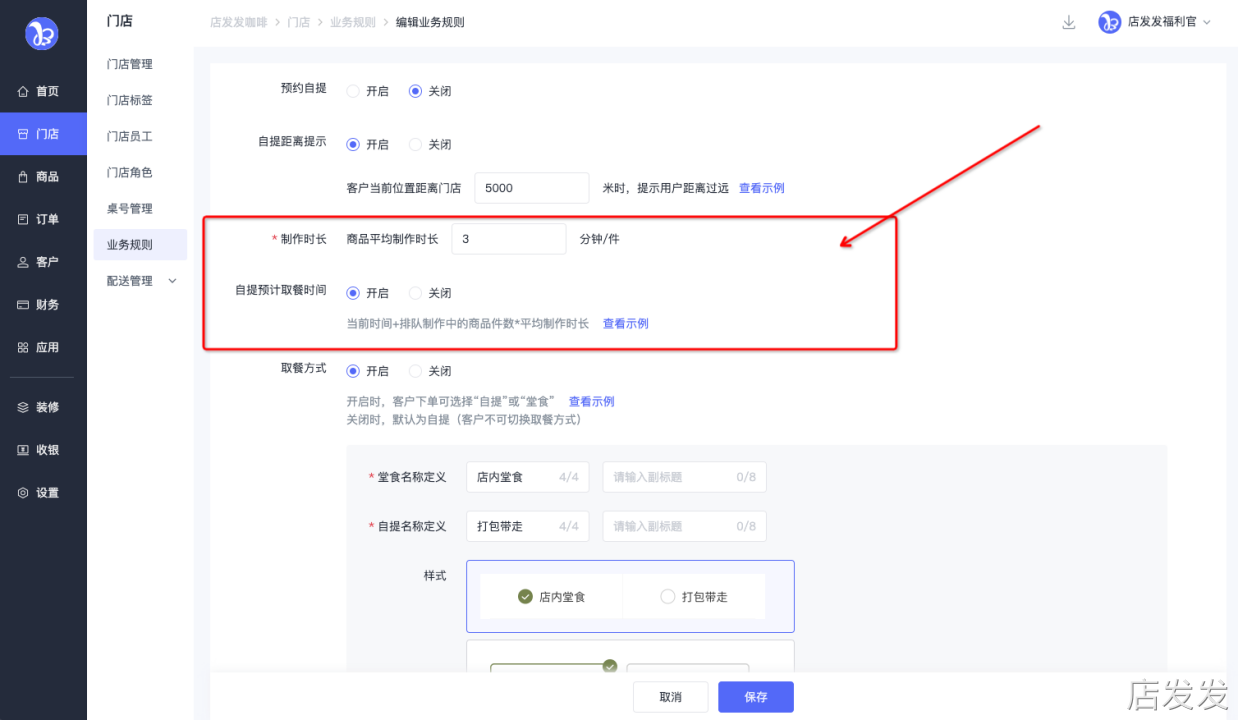Select 开启 for 自提预计取餐时间
The image size is (1238, 720).
(x=352, y=293)
